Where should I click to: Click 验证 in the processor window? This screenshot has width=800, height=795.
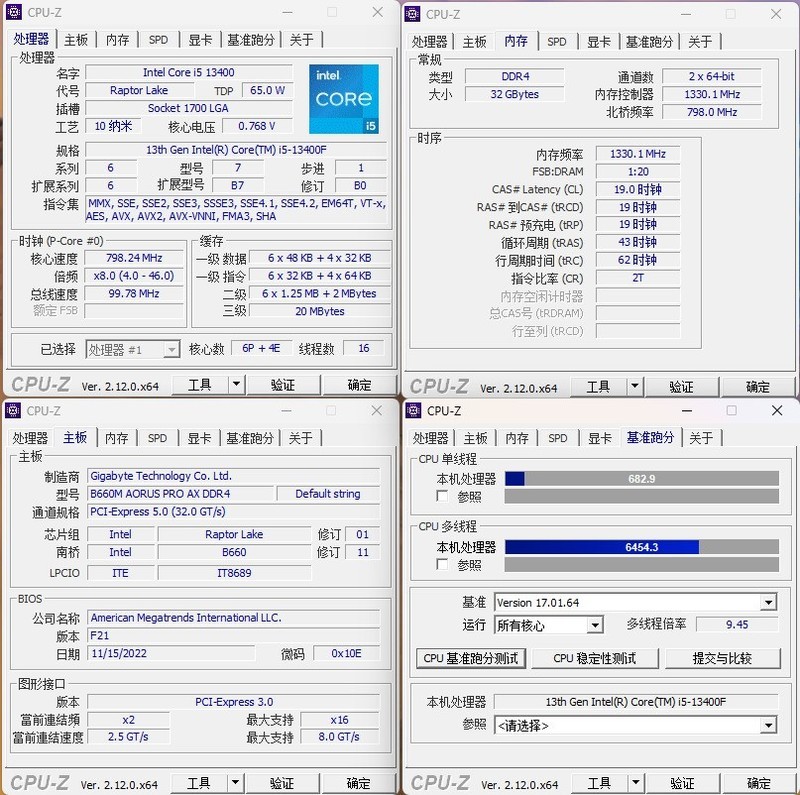click(283, 385)
